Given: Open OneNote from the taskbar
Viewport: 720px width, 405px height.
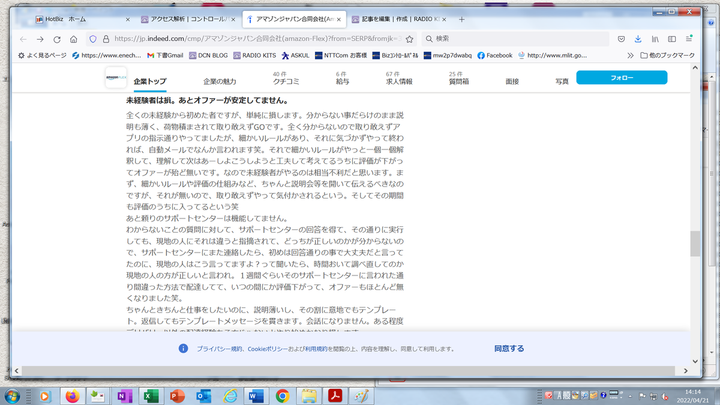Looking at the screenshot, I should (124, 395).
